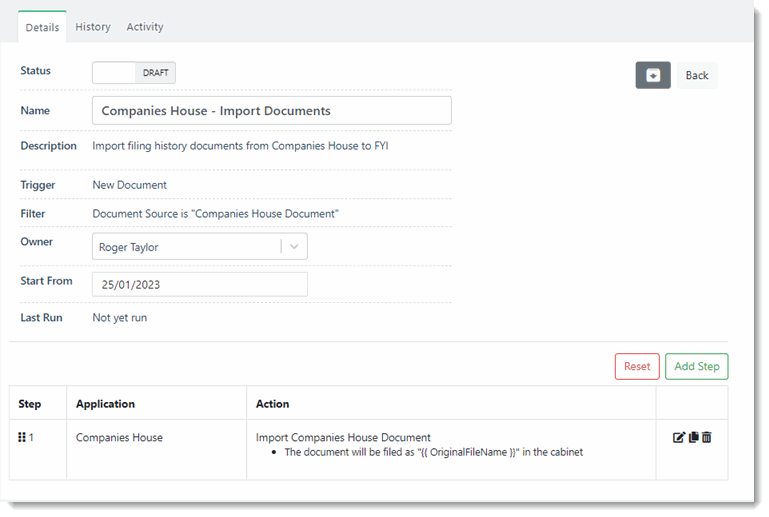The width and height of the screenshot is (769, 517).
Task: Click the OriginalFileName filing detail bullet
Action: pos(434,452)
